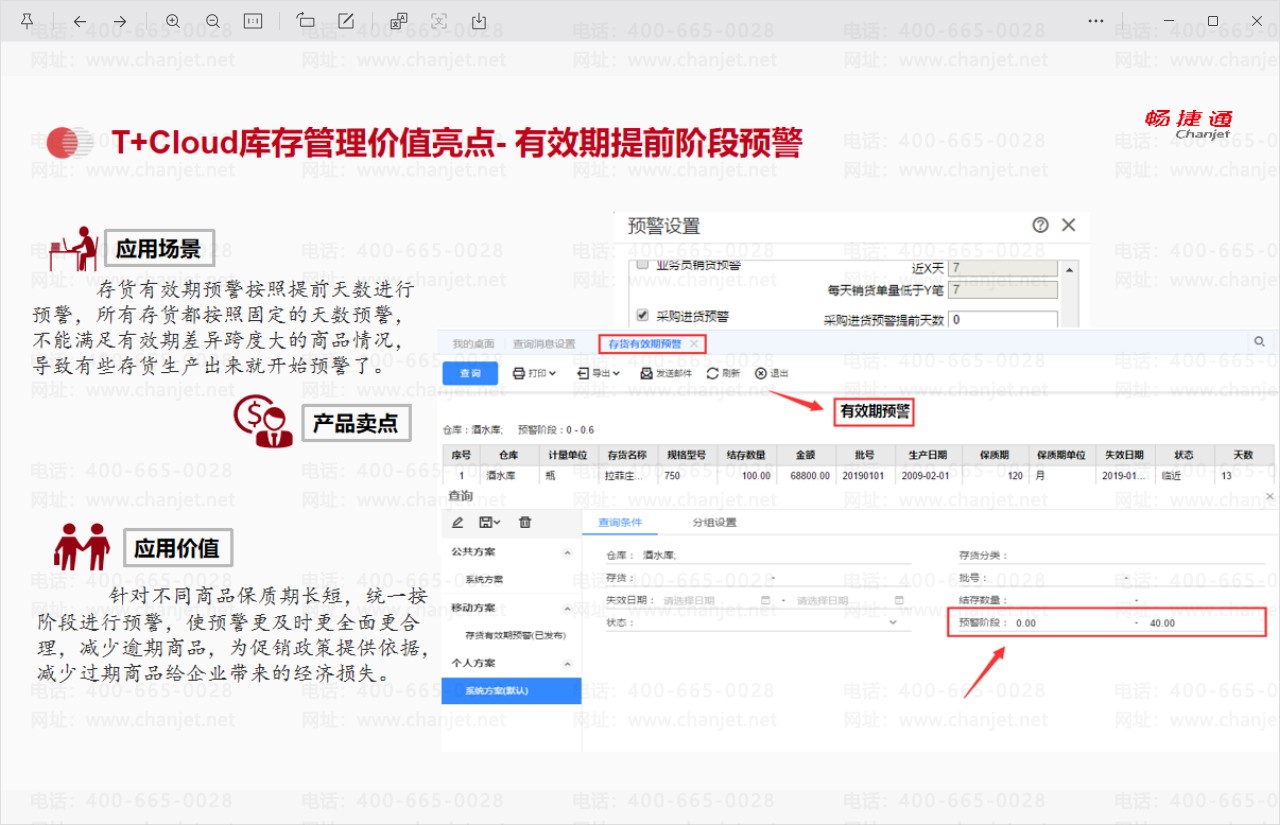The height and width of the screenshot is (825, 1280).
Task: Go to the next image
Action: tap(120, 21)
